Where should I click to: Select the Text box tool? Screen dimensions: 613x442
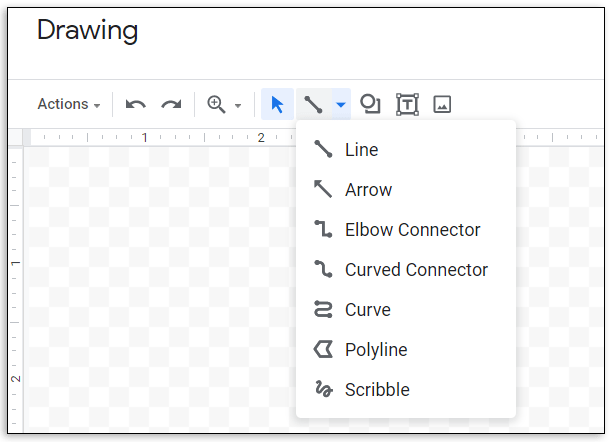tap(407, 104)
